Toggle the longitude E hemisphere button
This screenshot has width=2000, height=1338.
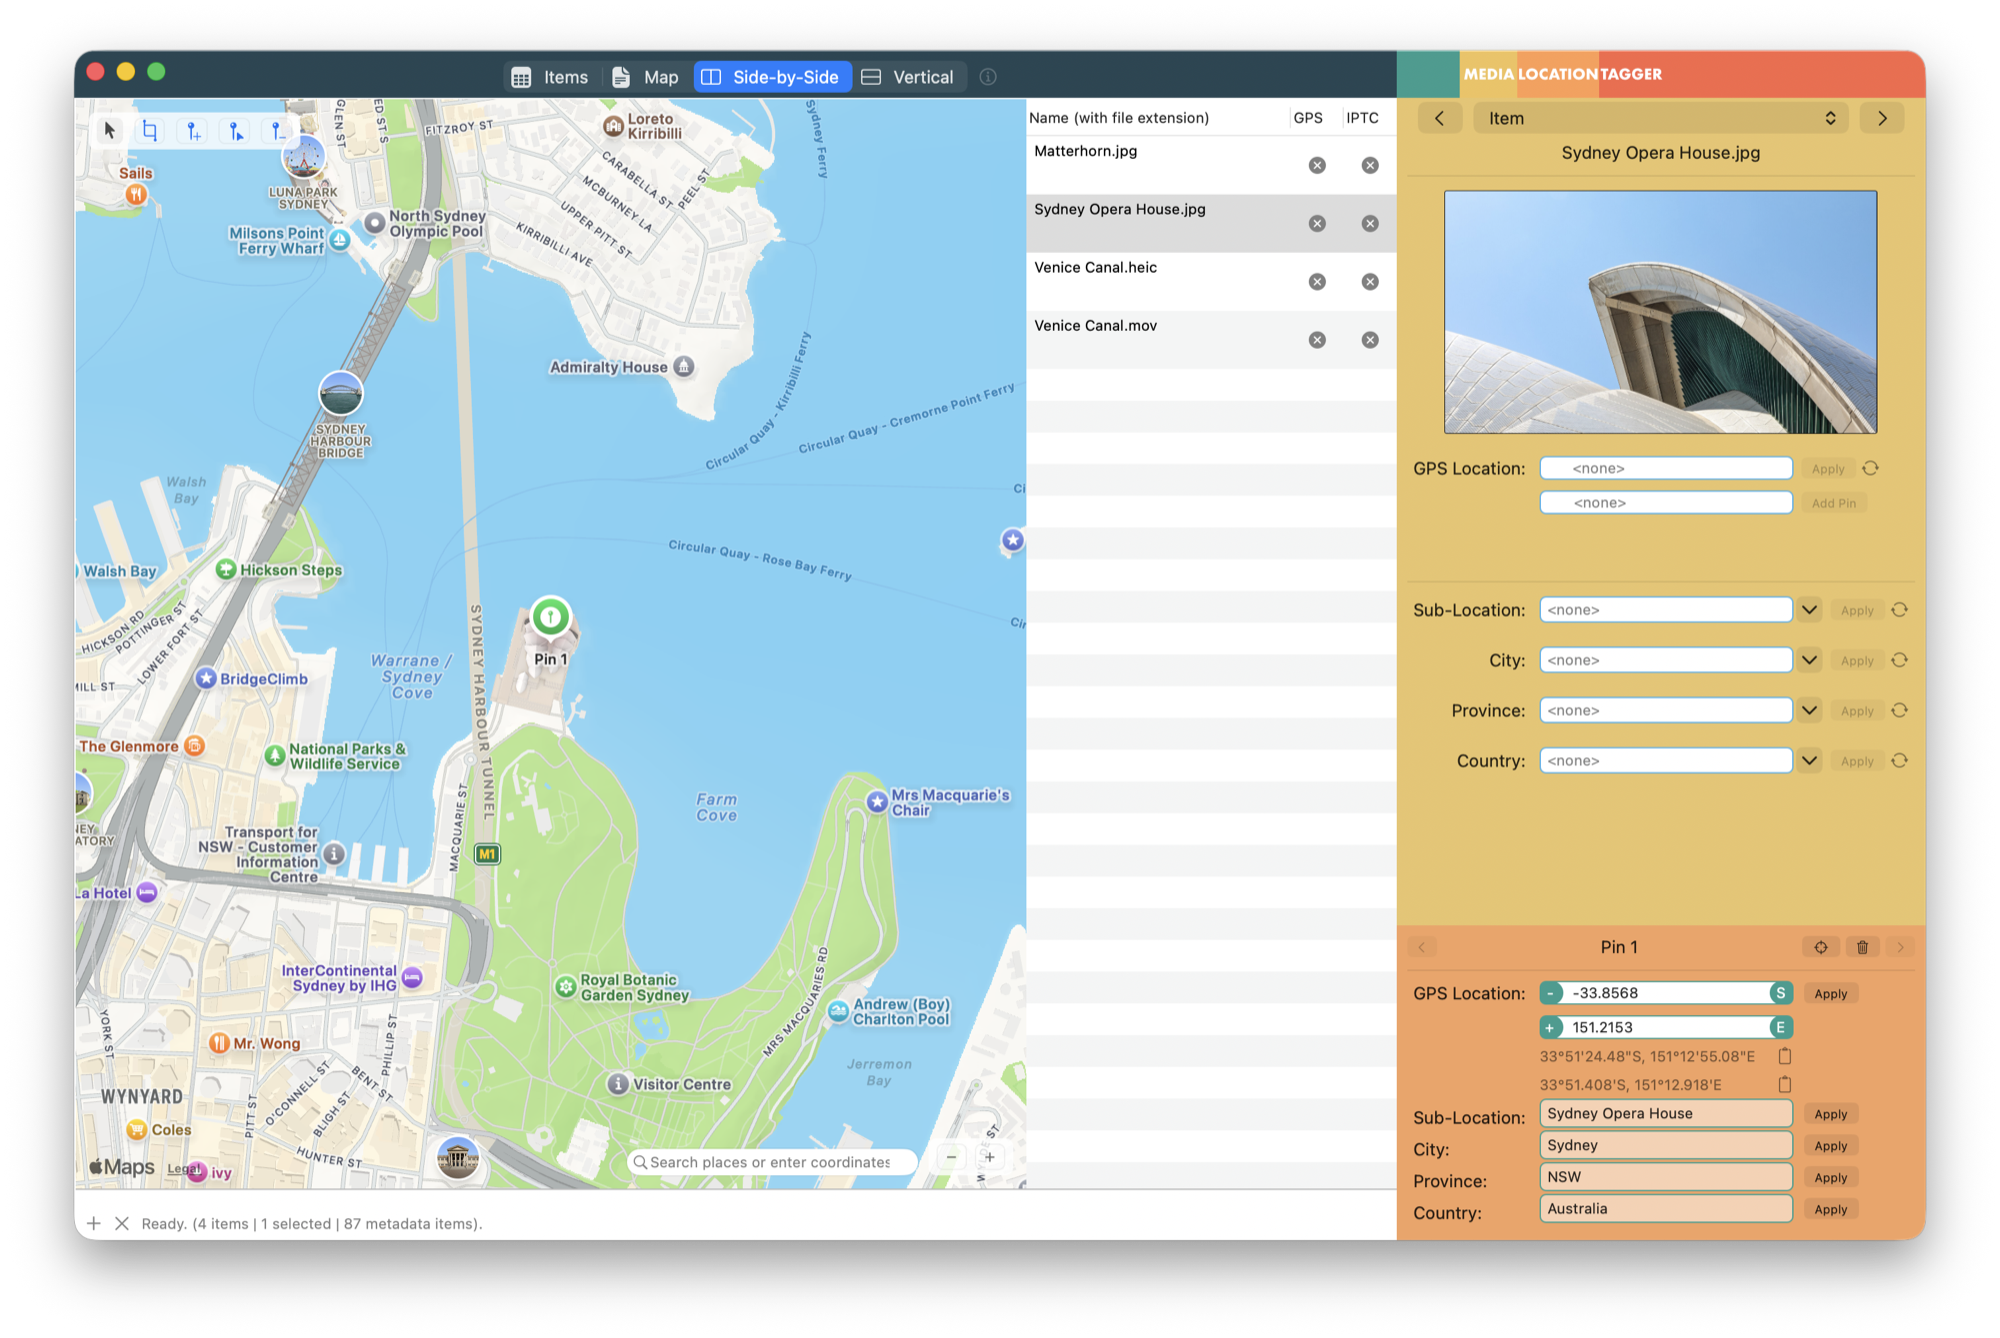pos(1780,1027)
